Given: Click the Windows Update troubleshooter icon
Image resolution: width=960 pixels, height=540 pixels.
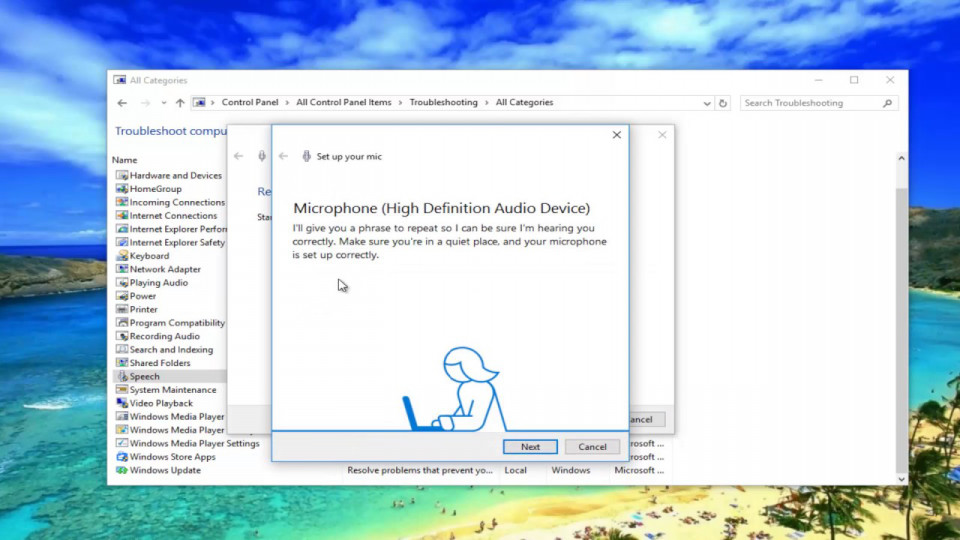Looking at the screenshot, I should (122, 470).
